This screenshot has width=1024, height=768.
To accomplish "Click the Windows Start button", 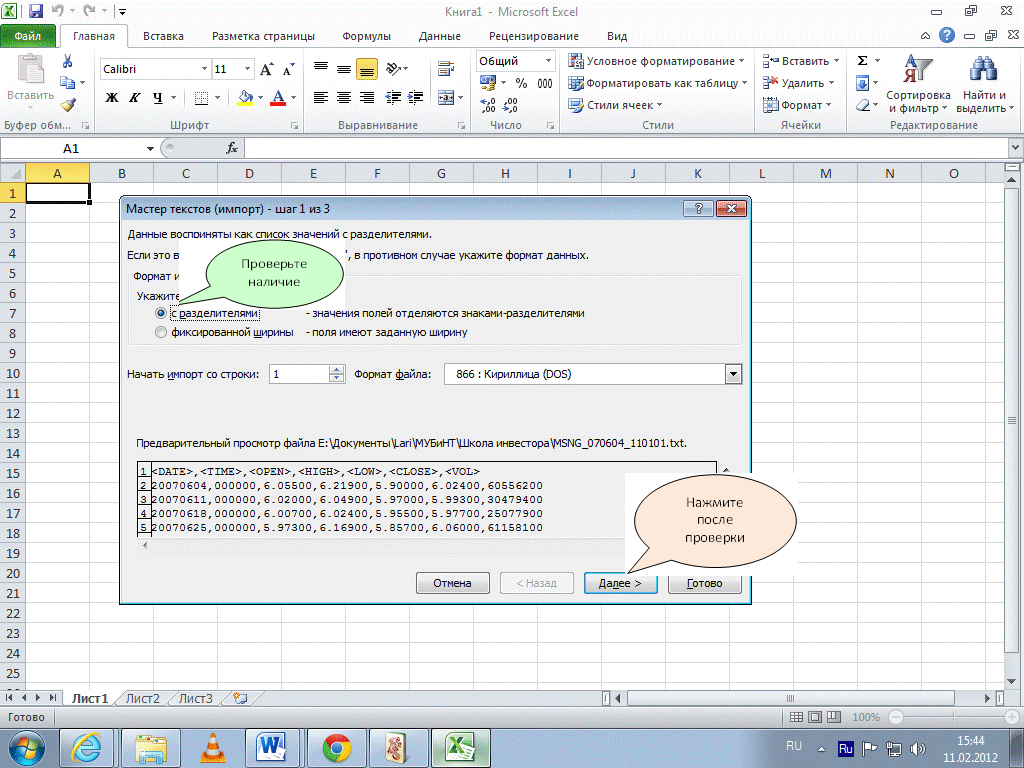I will pos(26,748).
